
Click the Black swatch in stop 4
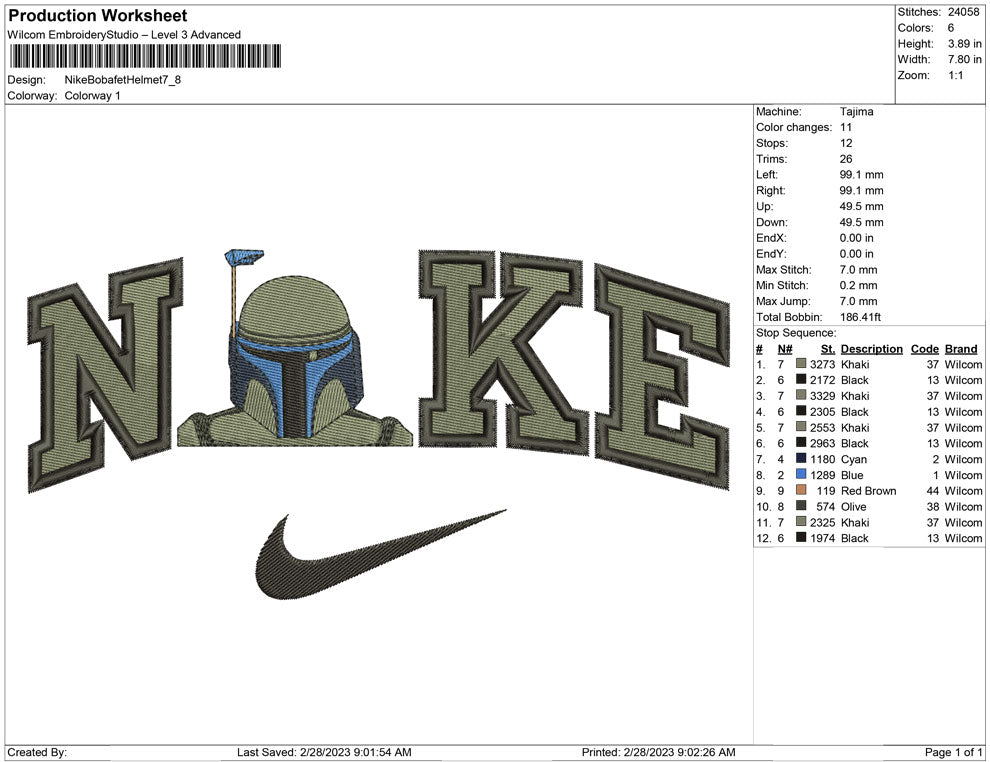[801, 411]
